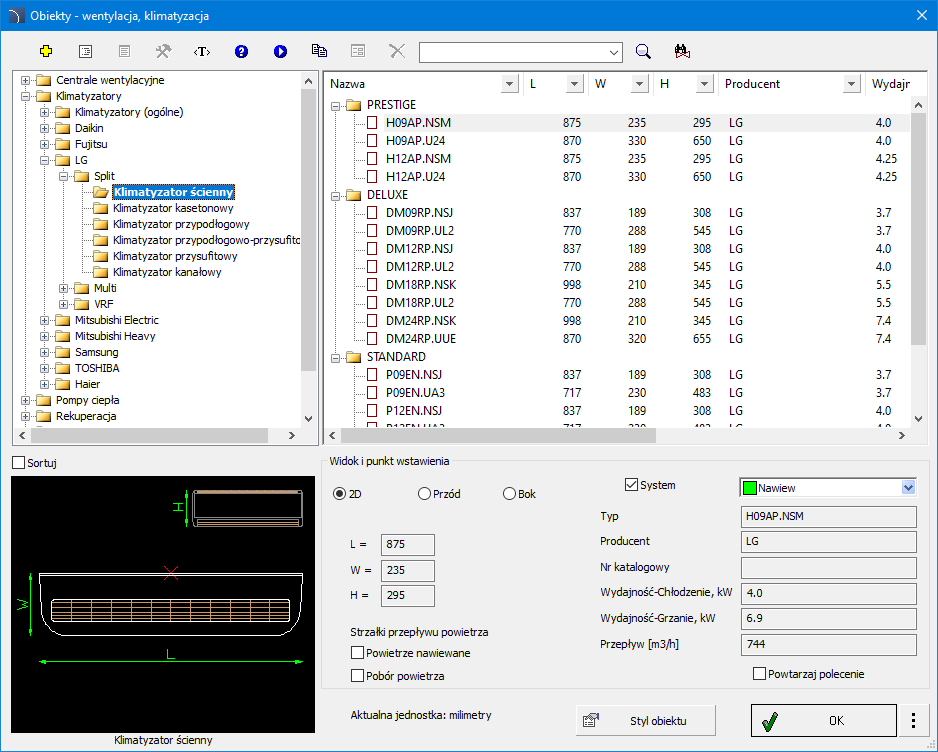Click the blue arrow play icon

point(280,51)
